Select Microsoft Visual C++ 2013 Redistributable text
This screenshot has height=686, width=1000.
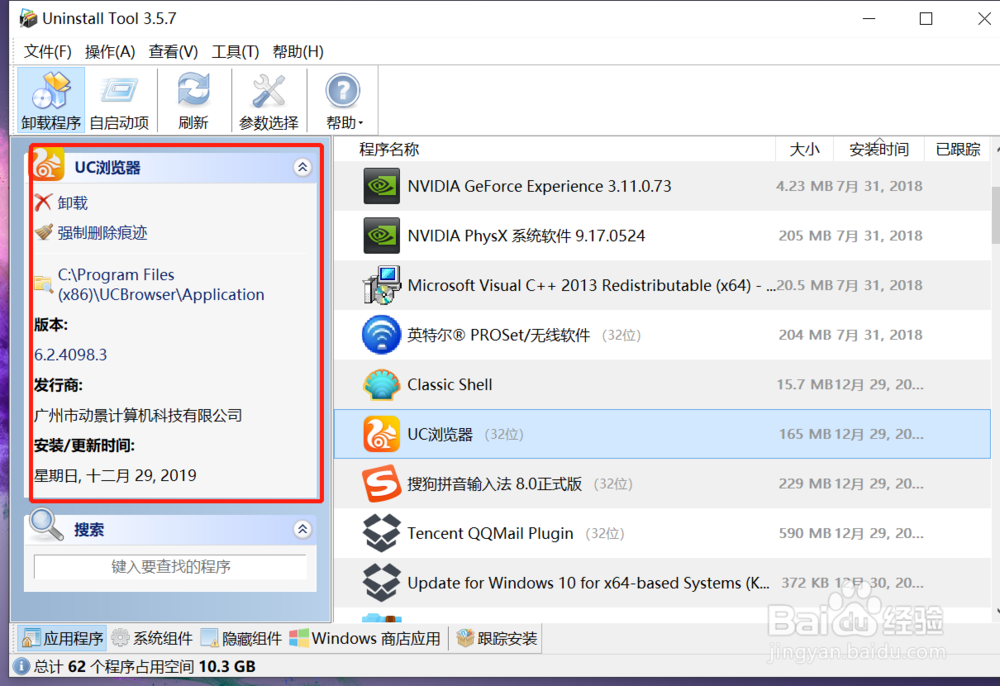click(x=591, y=285)
